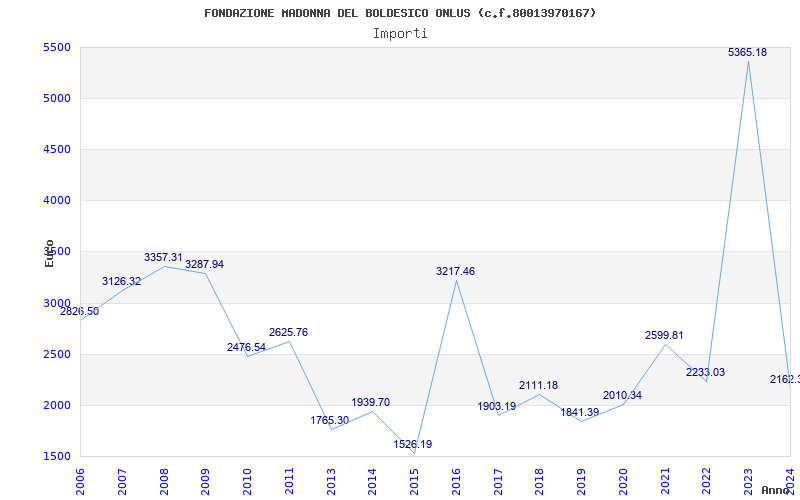Click data label 3287.94
800x500 pixels.
[205, 264]
